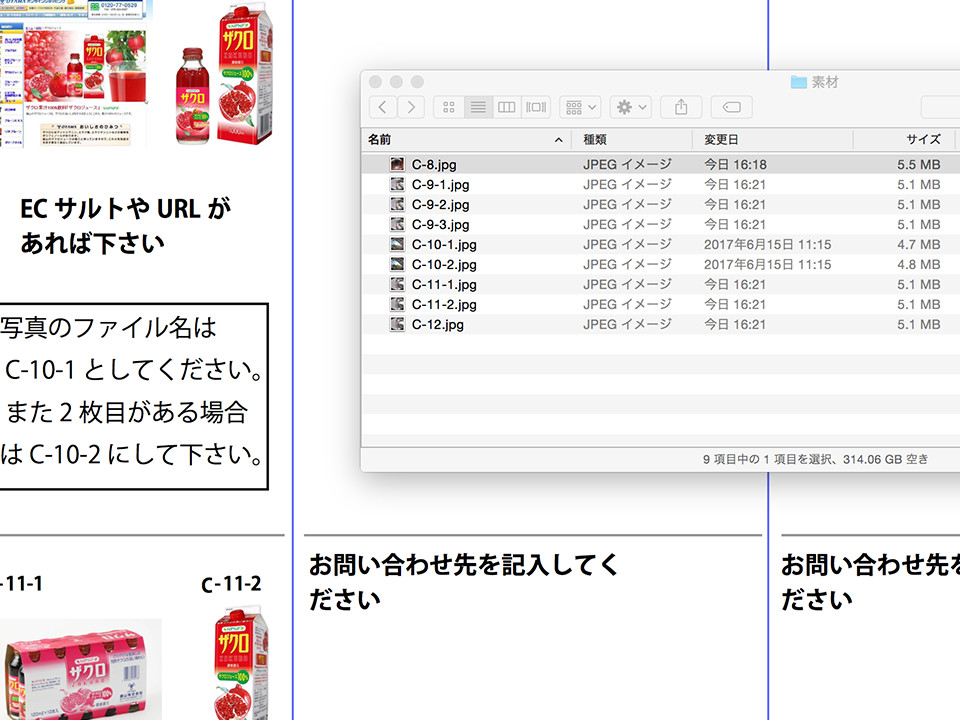This screenshot has height=720, width=960.
Task: Sort by サイズ column header
Action: [x=904, y=140]
